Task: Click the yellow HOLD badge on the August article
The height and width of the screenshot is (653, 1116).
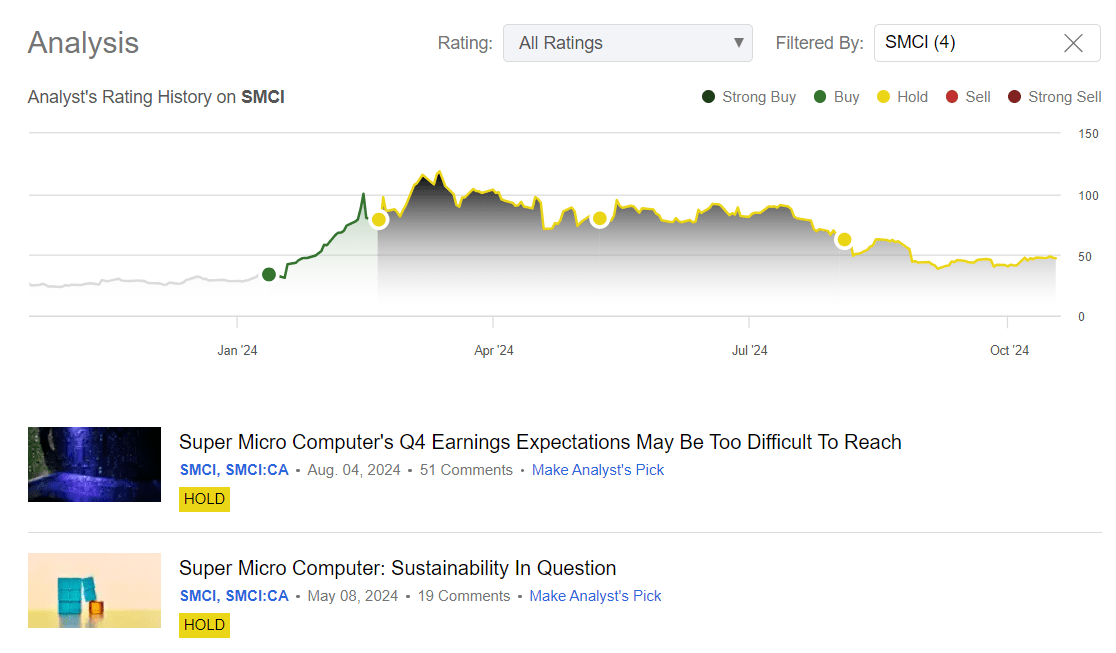Action: (x=204, y=498)
